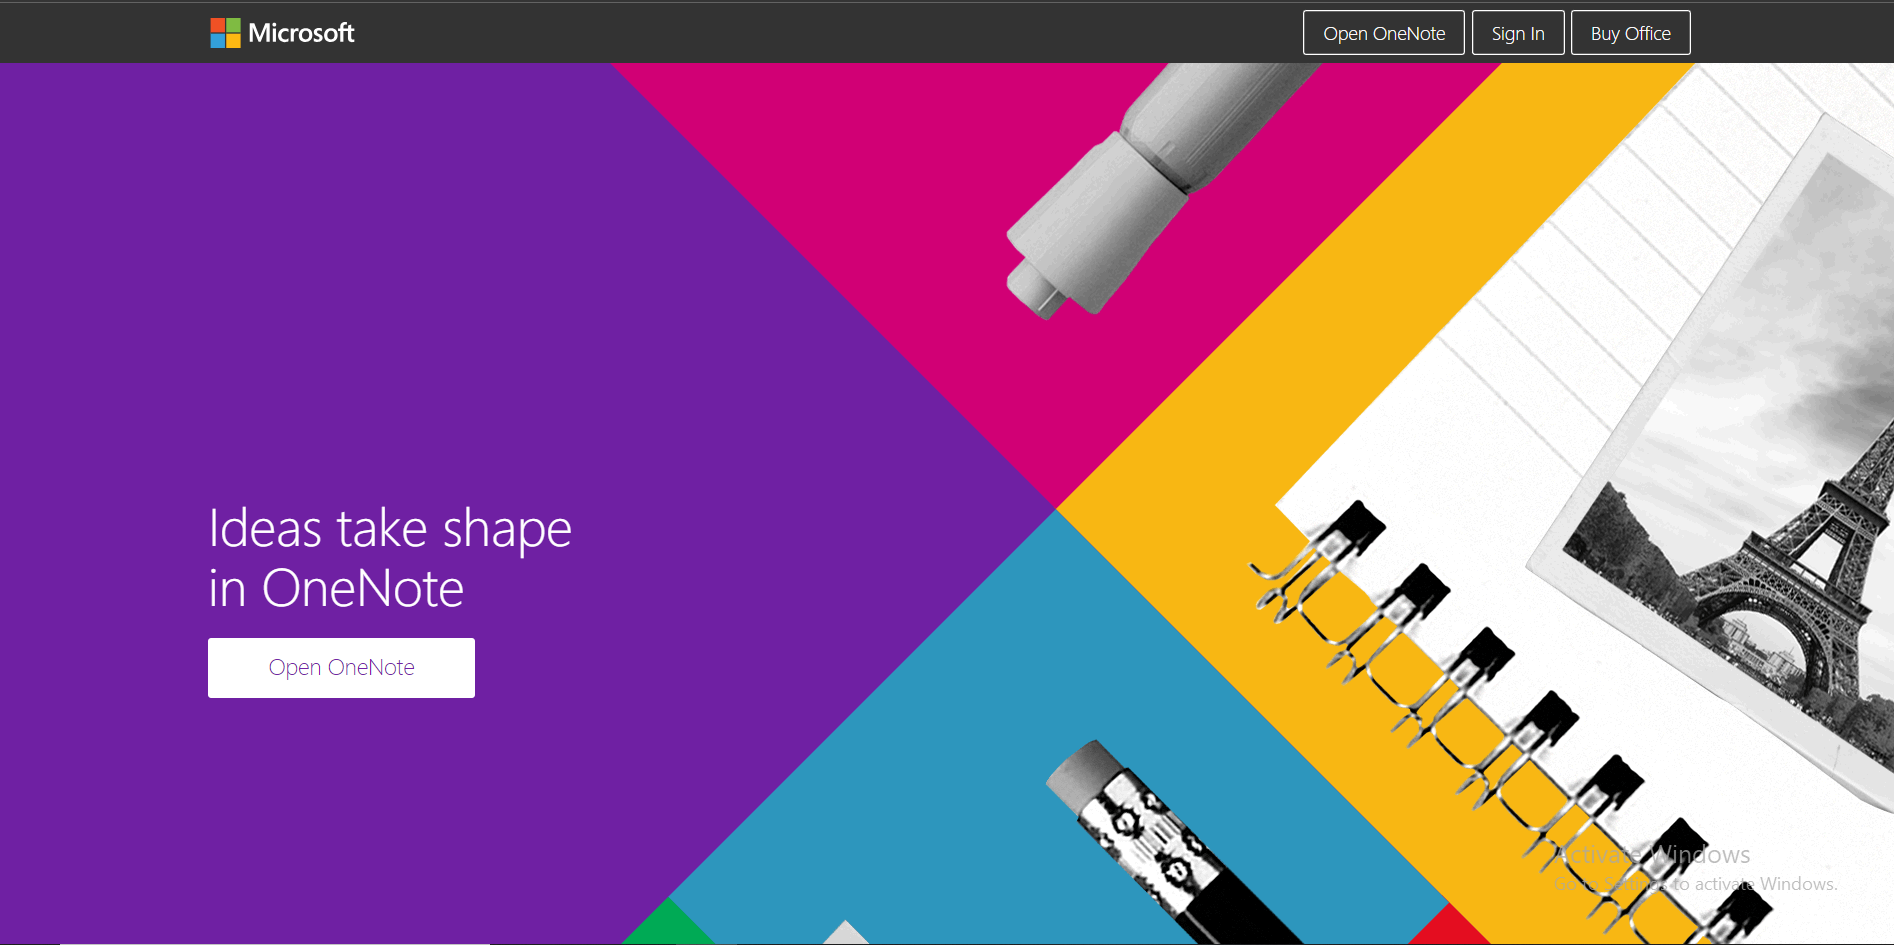Click the Buy Office button

1631,33
